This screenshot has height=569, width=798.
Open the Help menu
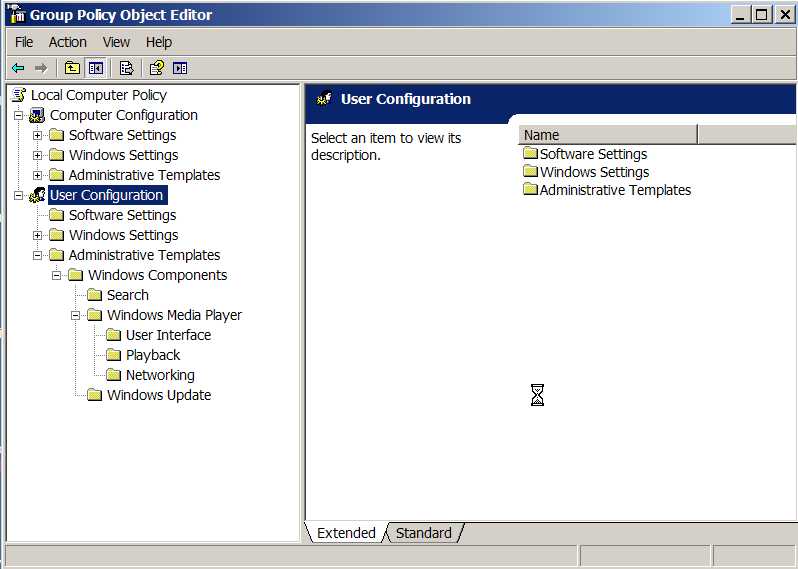(159, 42)
